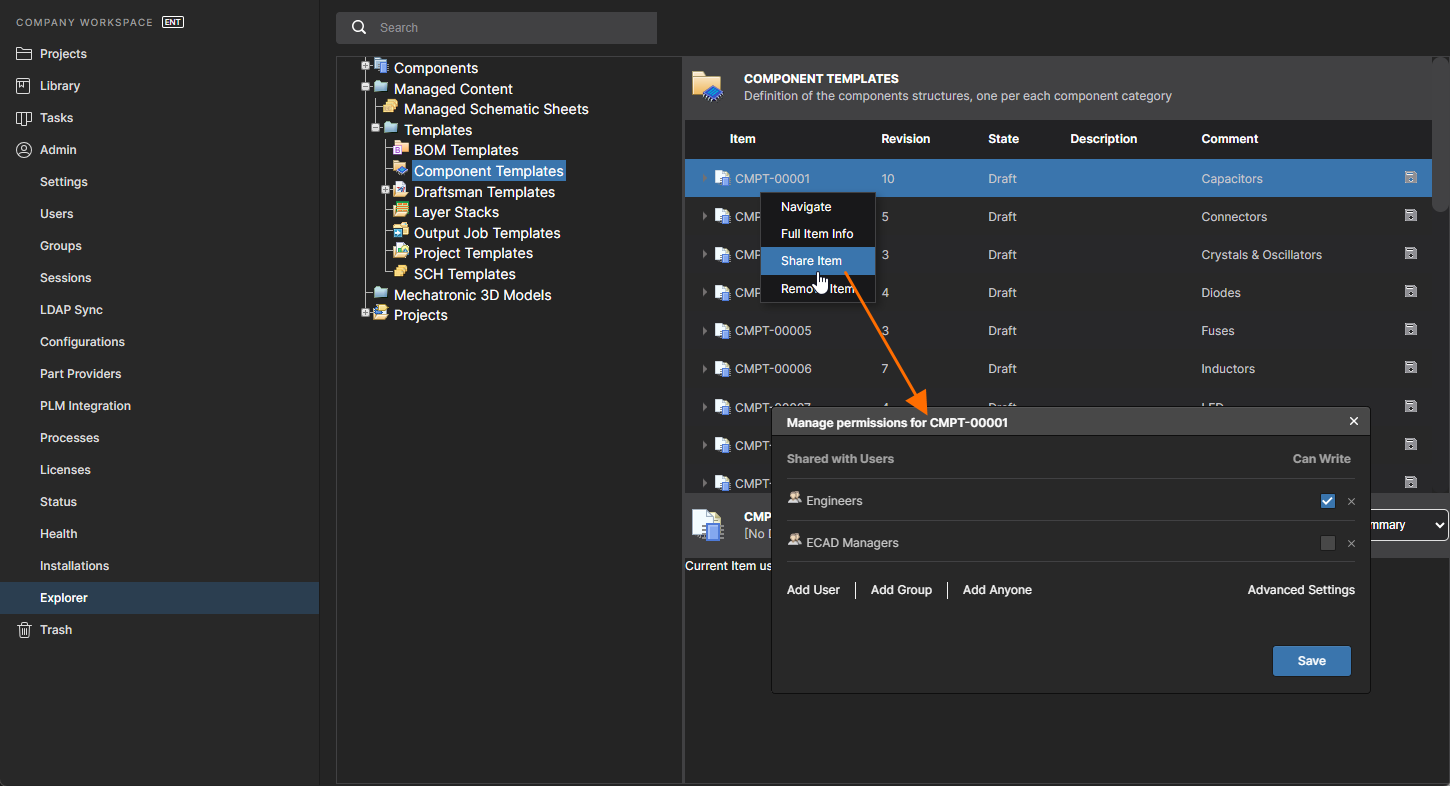Remove ECAD Managers with X icon
Screen dimensions: 1450x786
(x=1351, y=544)
